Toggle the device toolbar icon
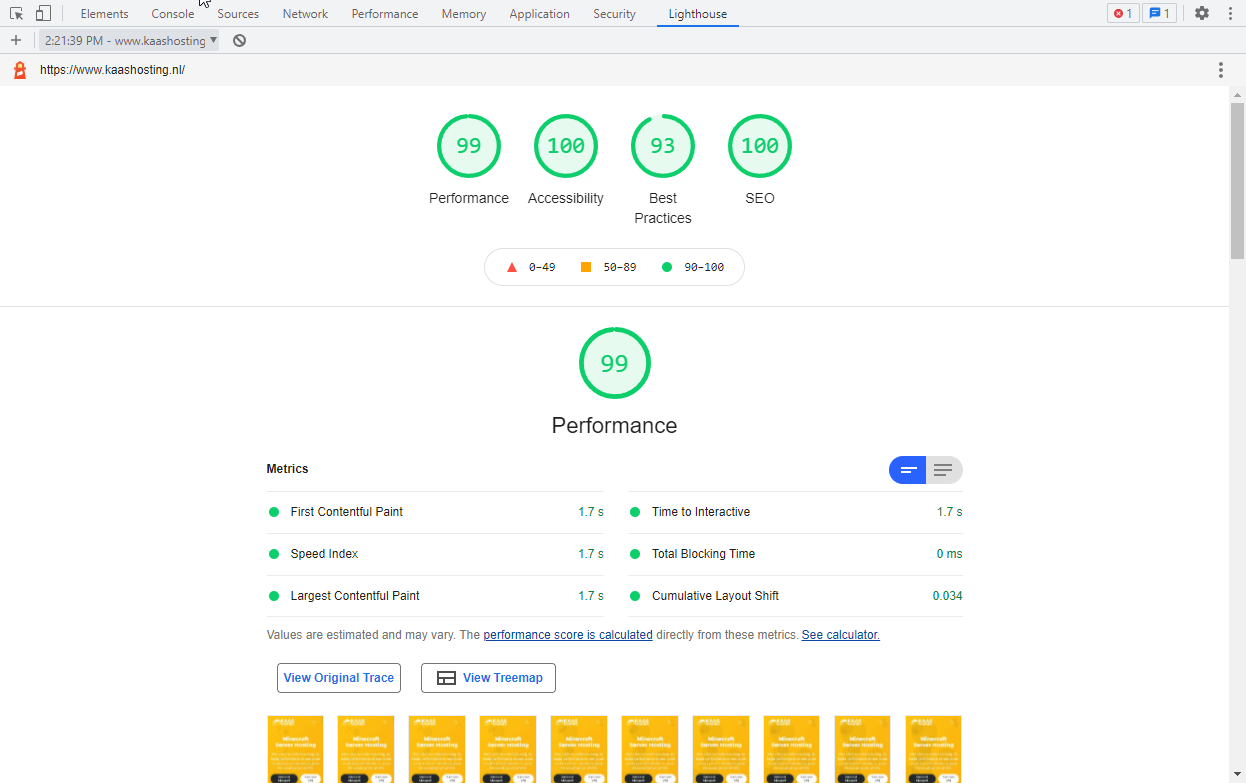Viewport: 1246px width, 783px height. tap(43, 14)
